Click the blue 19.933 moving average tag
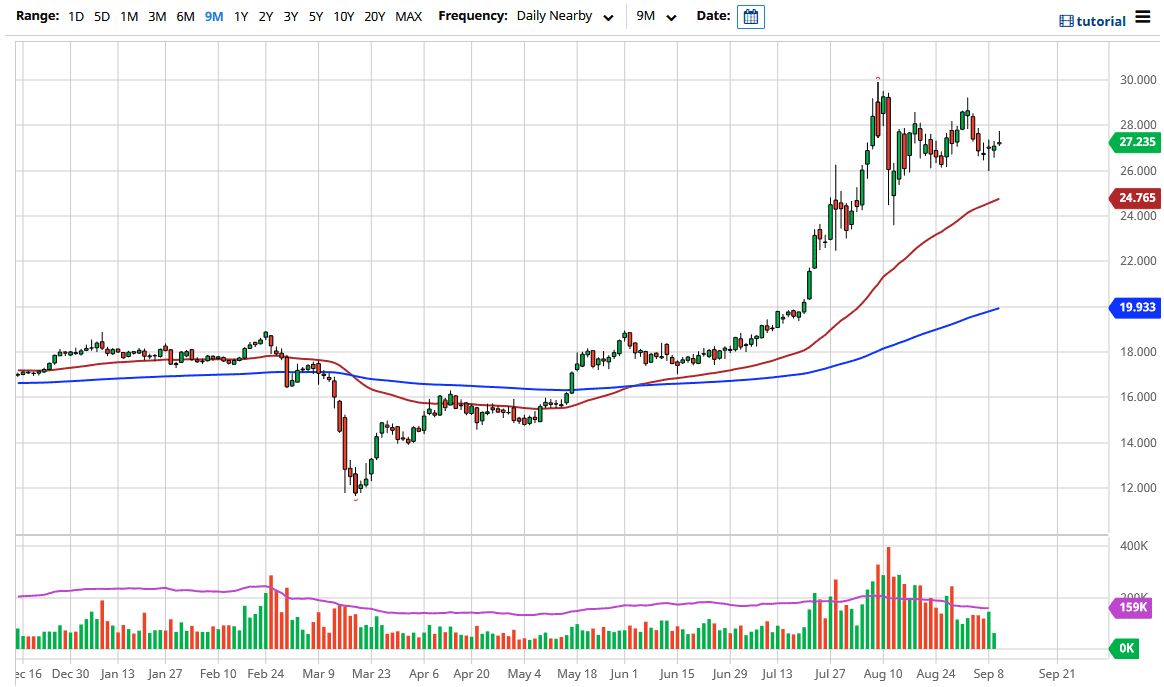Viewport: 1164px width, 687px height. tap(1135, 308)
